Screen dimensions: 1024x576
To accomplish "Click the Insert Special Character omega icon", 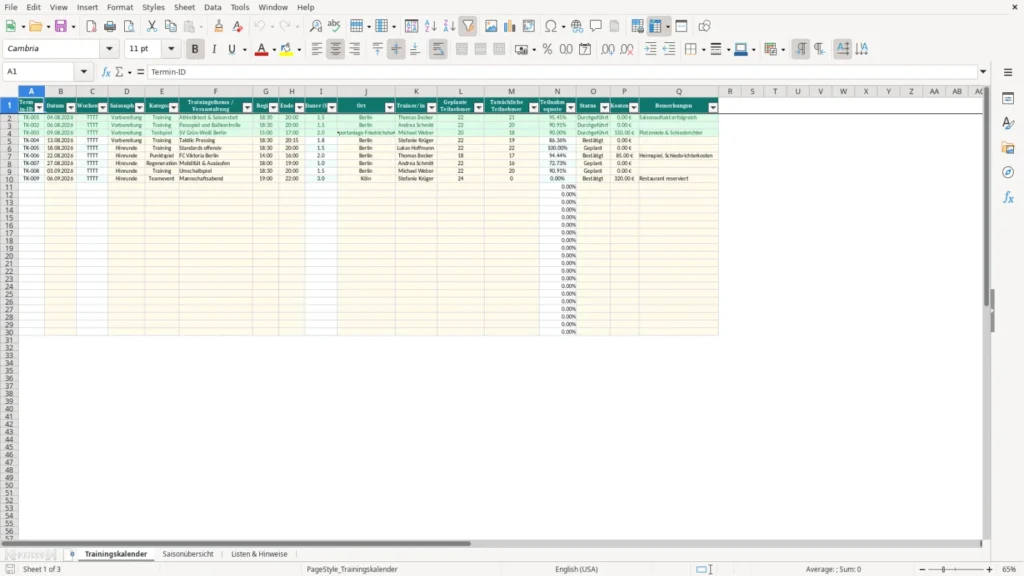I will 551,26.
